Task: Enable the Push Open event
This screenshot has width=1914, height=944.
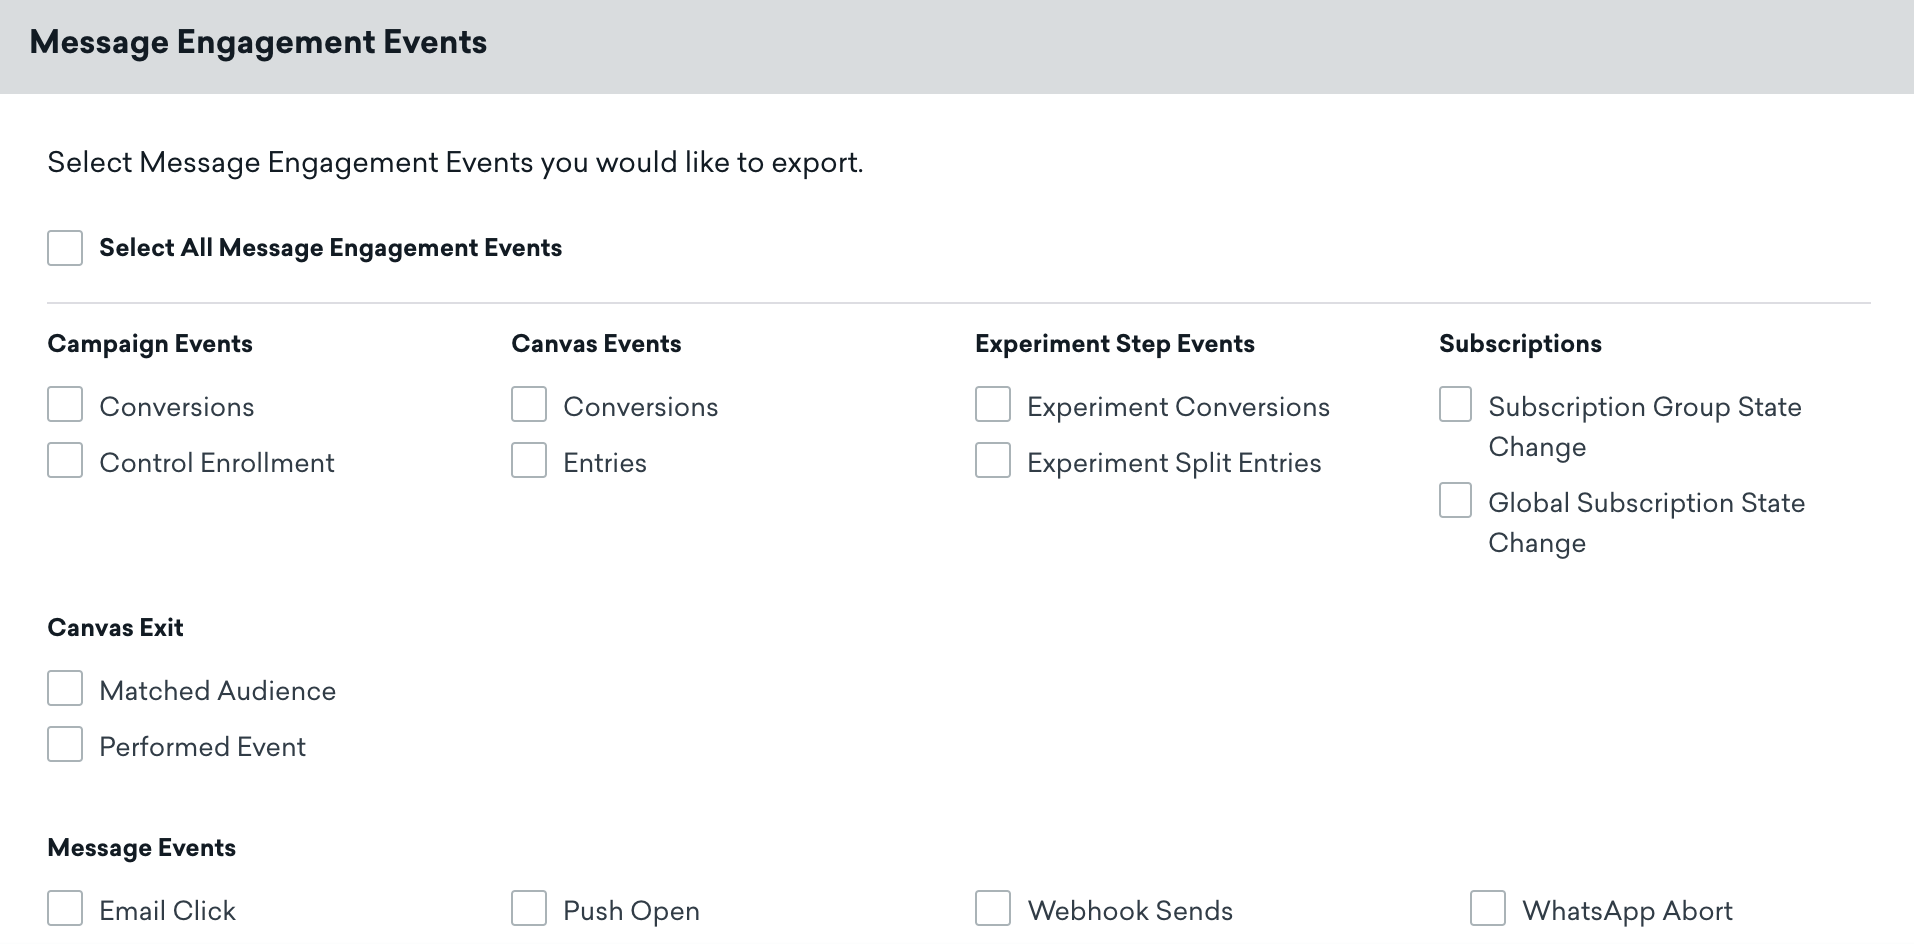Action: (529, 909)
